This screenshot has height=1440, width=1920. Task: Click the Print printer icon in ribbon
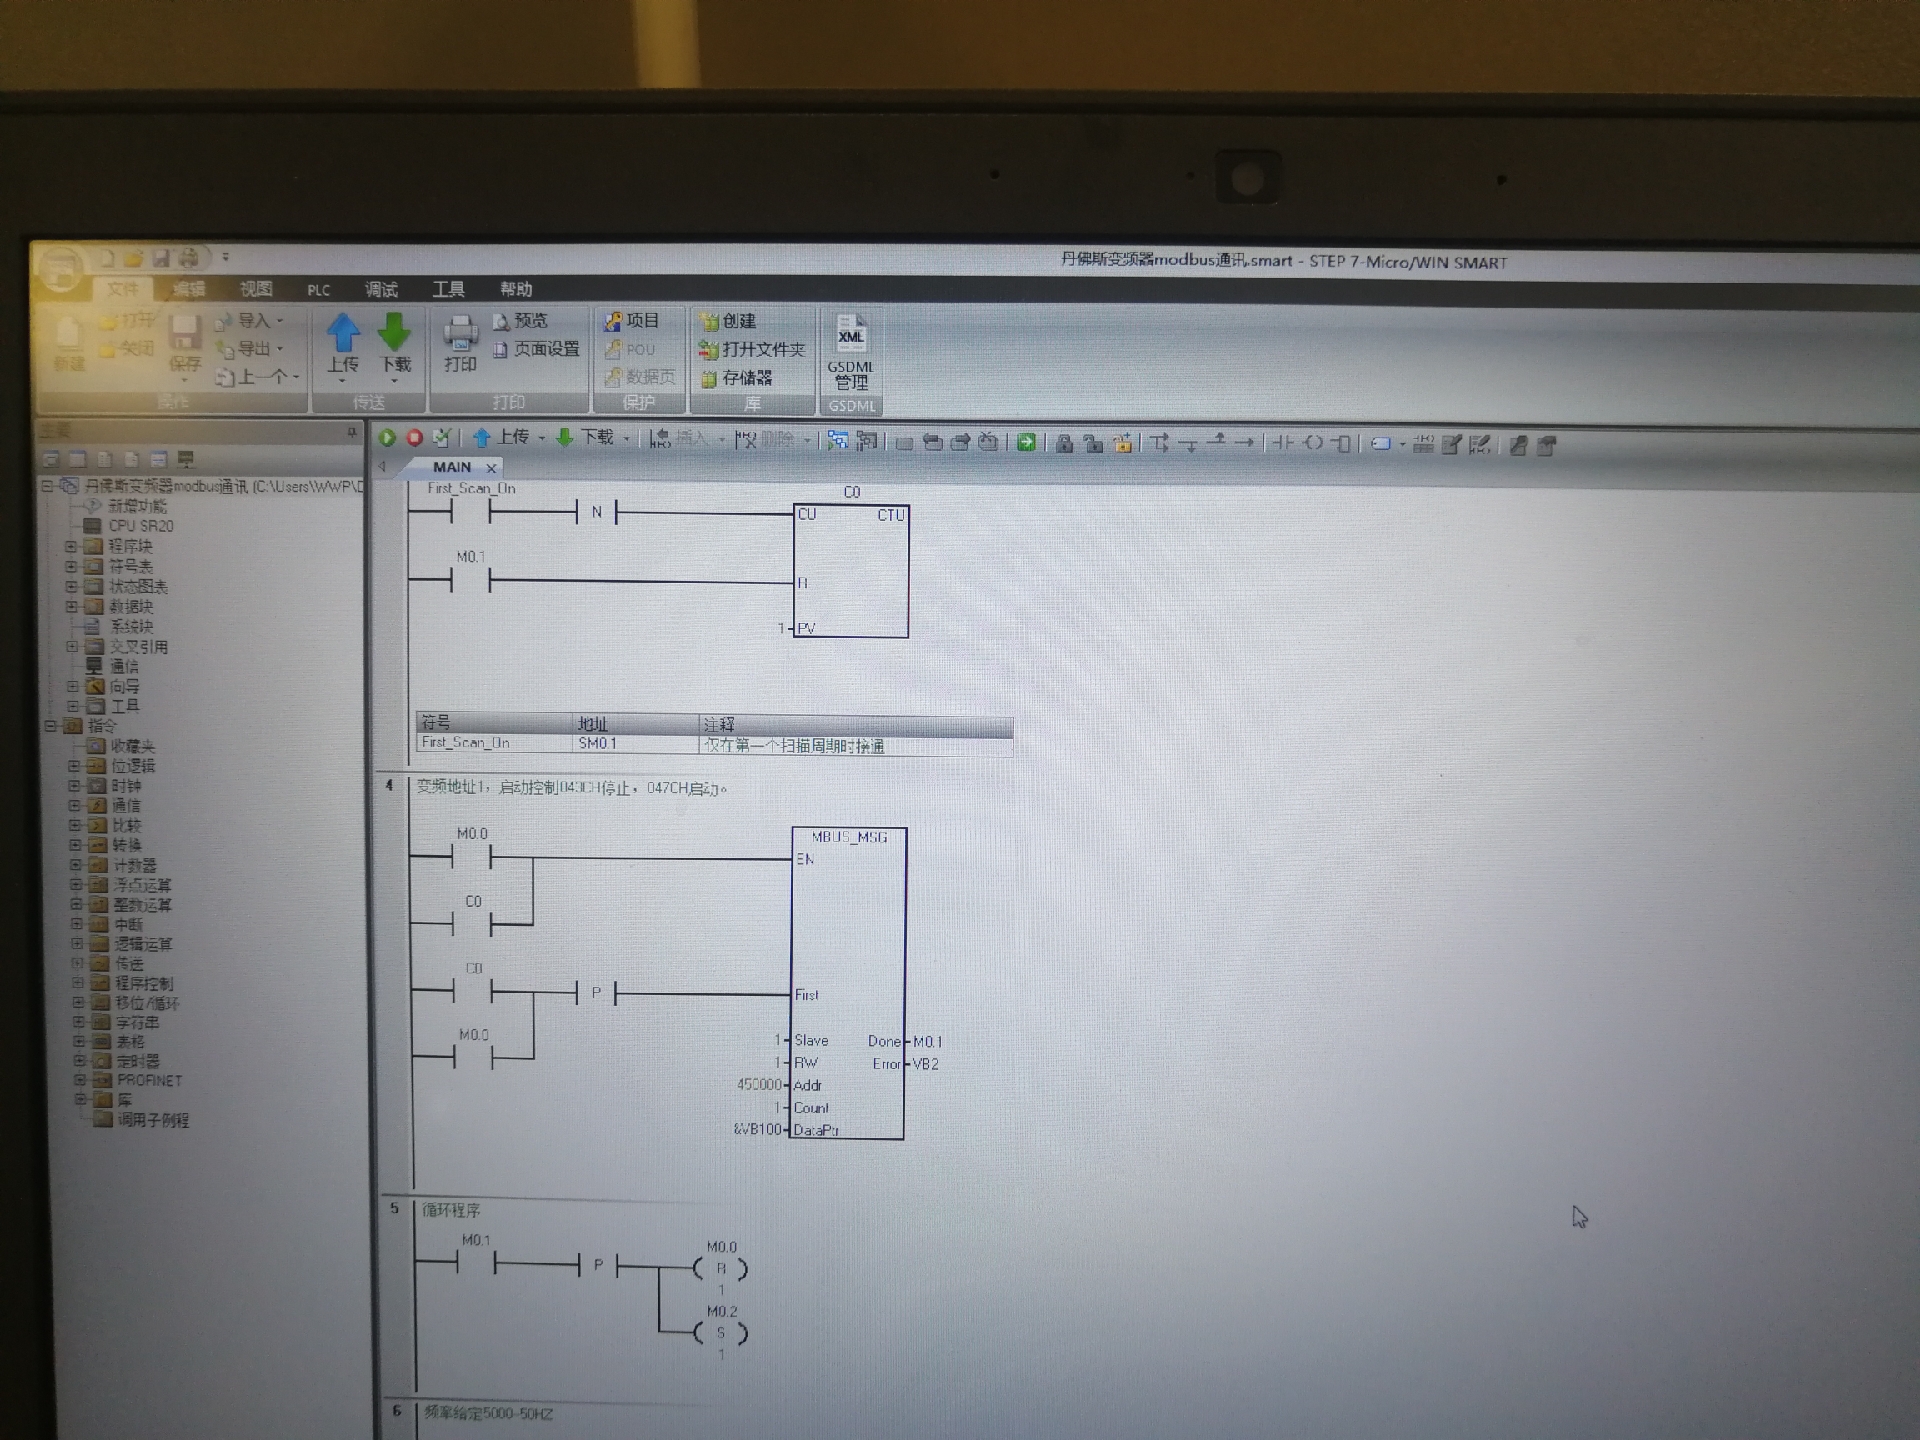click(x=460, y=334)
